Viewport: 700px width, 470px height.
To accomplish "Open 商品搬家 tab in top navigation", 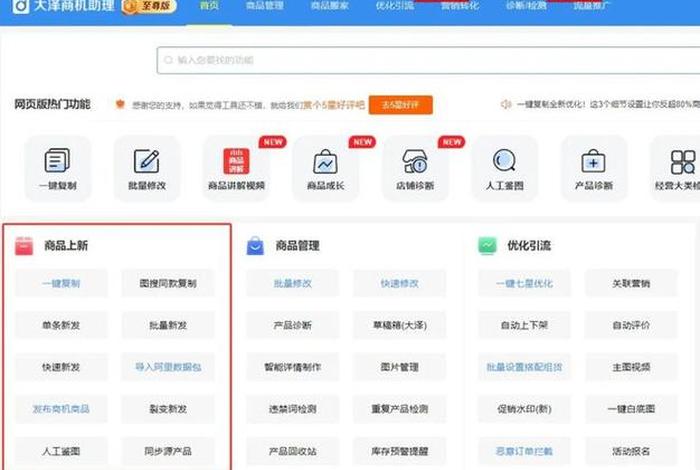I will click(x=329, y=6).
